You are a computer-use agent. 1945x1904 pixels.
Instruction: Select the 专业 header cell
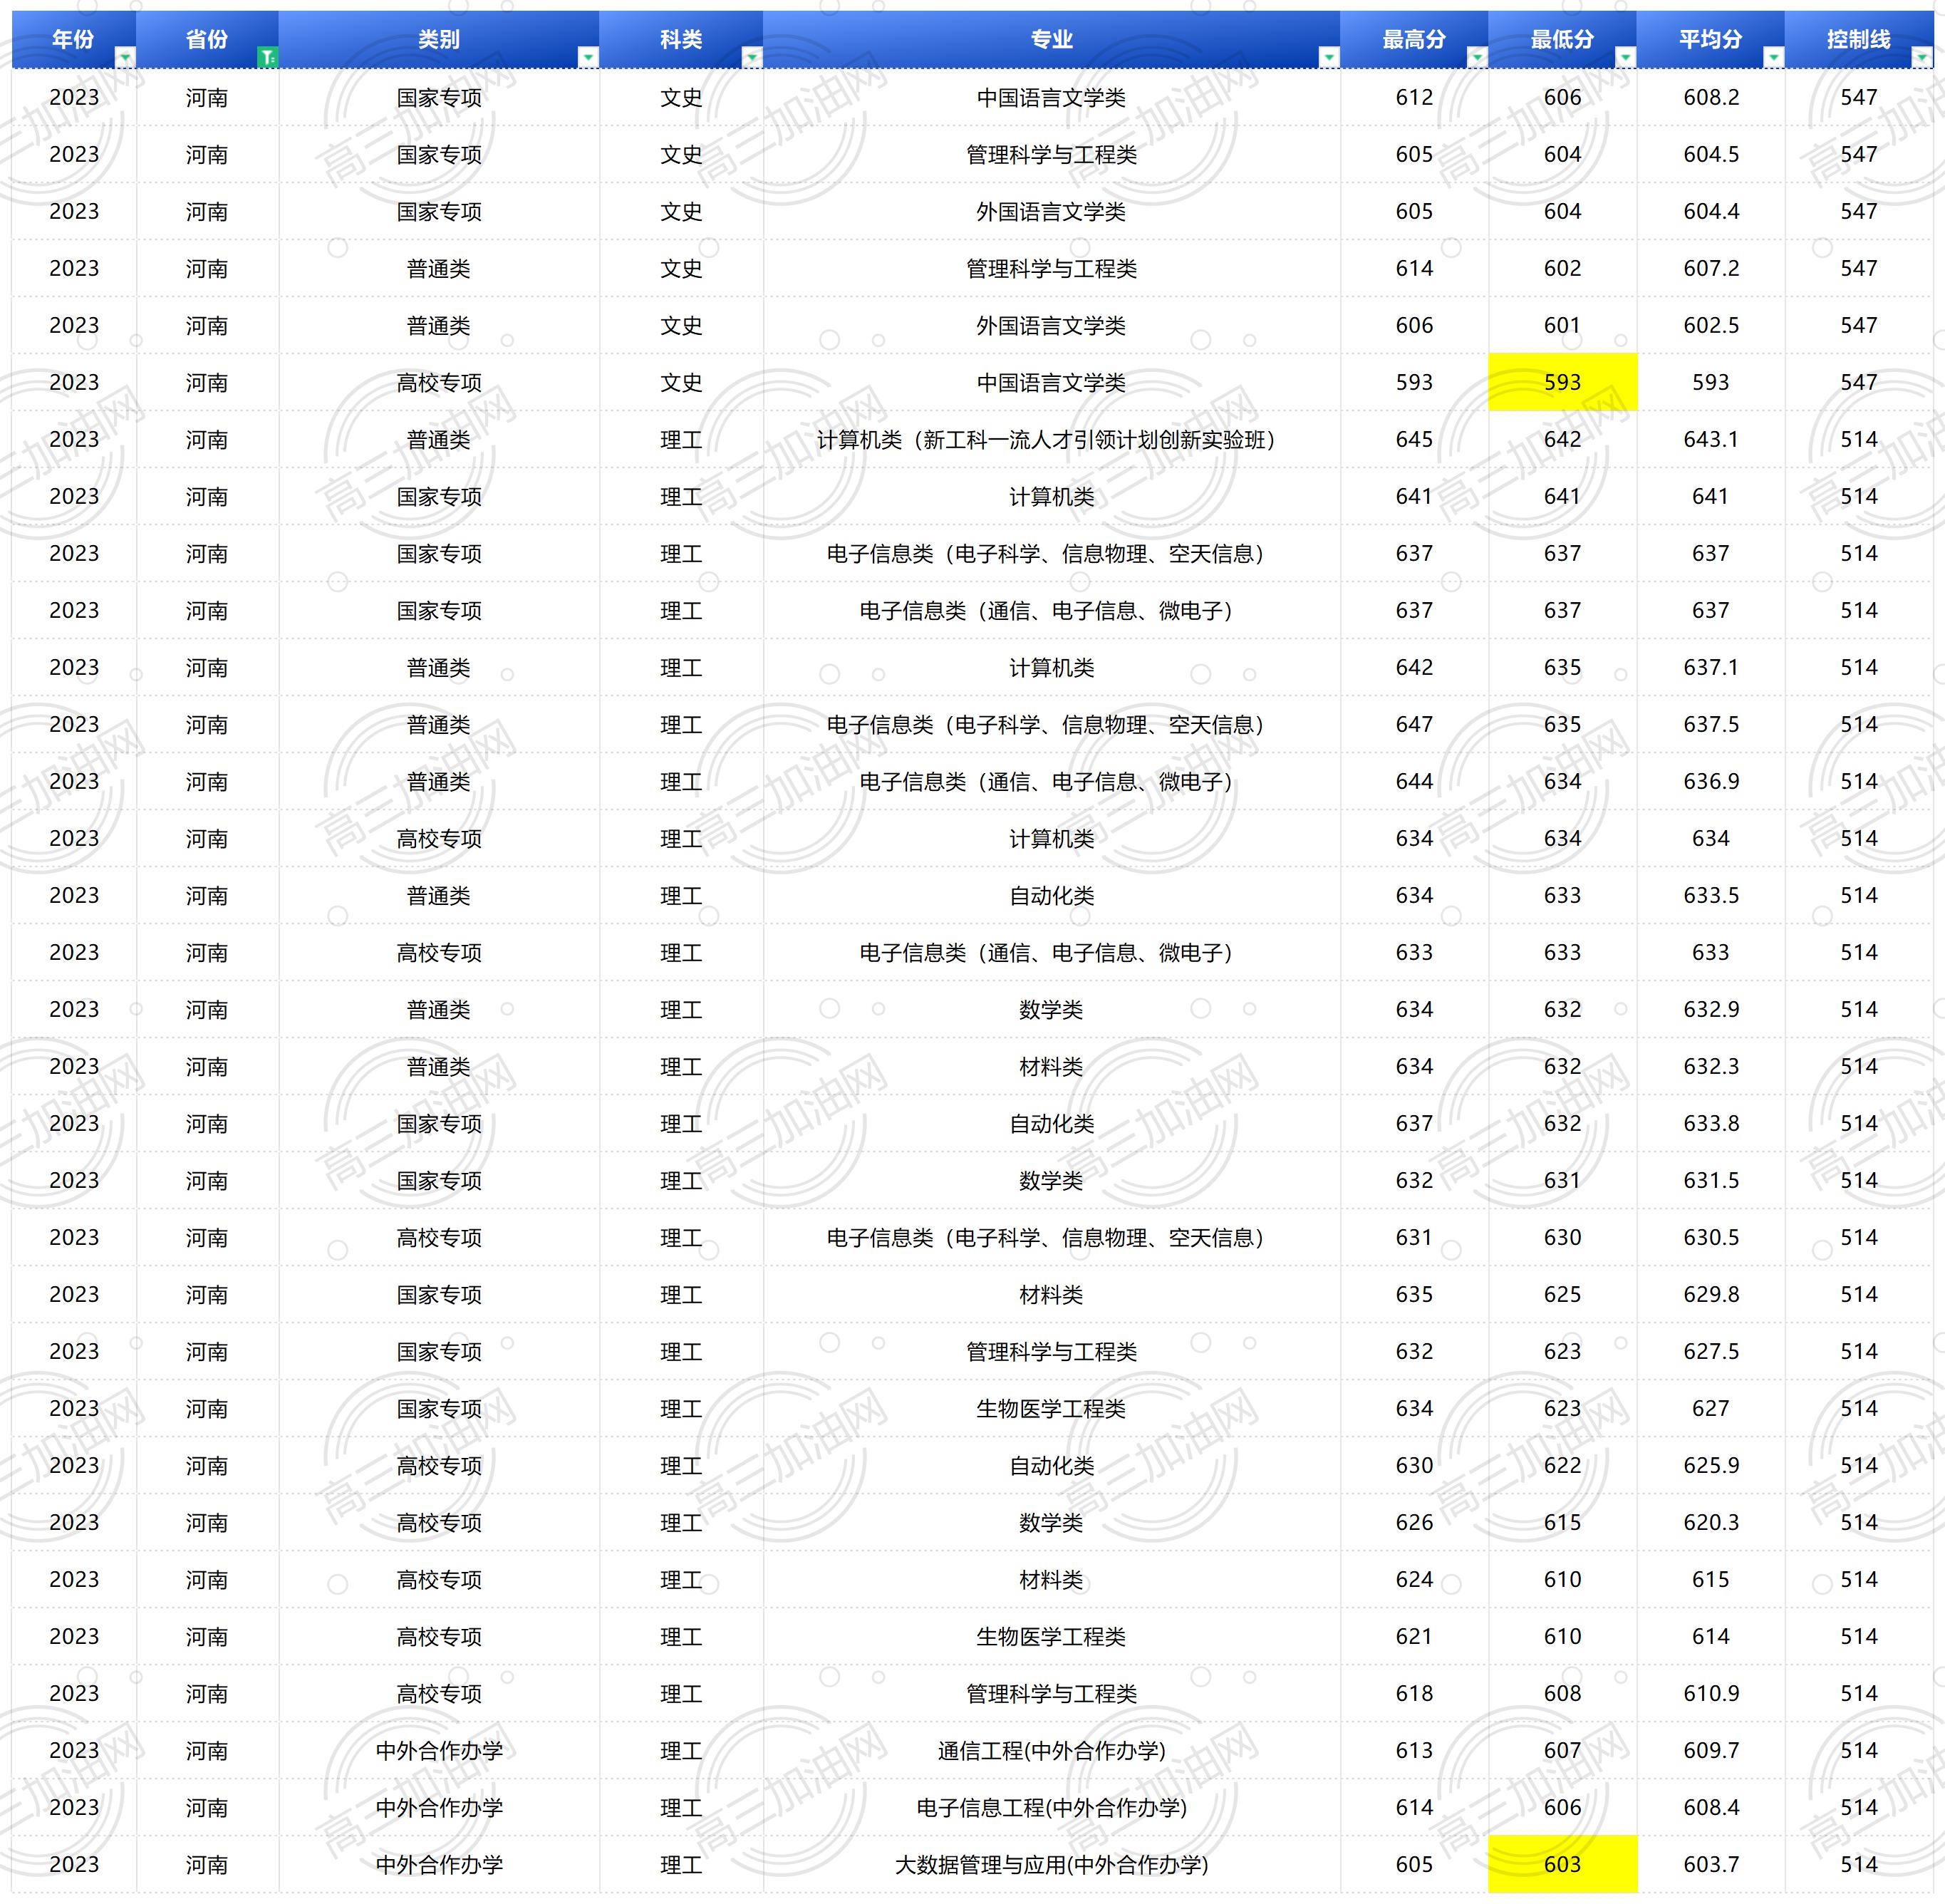[x=1051, y=40]
